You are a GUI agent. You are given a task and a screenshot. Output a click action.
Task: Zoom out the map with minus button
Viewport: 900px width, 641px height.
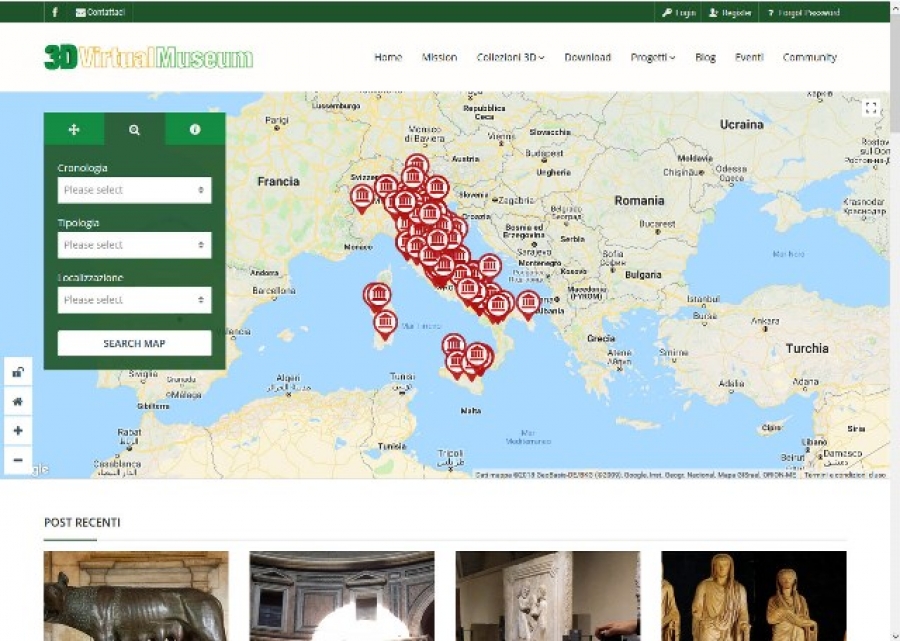point(17,460)
